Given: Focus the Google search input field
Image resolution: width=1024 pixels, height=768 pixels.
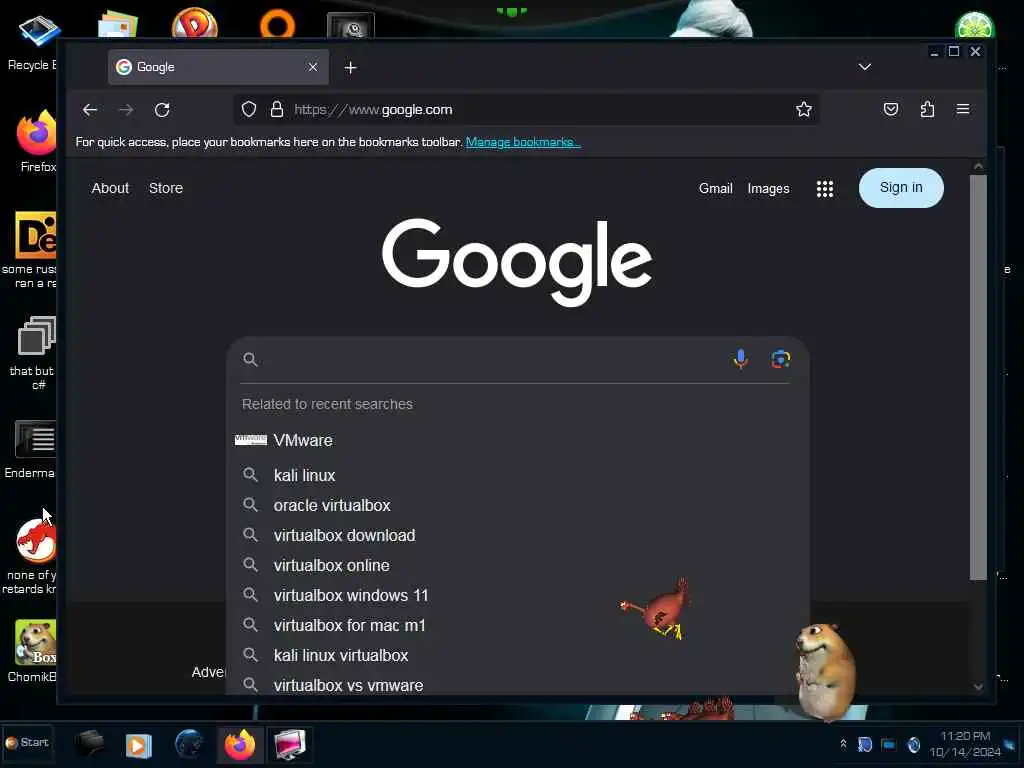Looking at the screenshot, I should coord(493,359).
